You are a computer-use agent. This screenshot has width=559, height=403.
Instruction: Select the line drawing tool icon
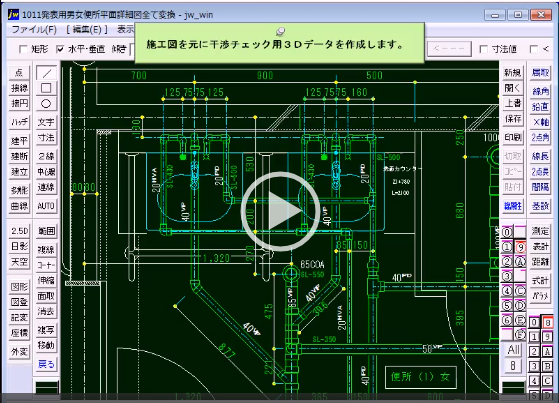[46, 73]
